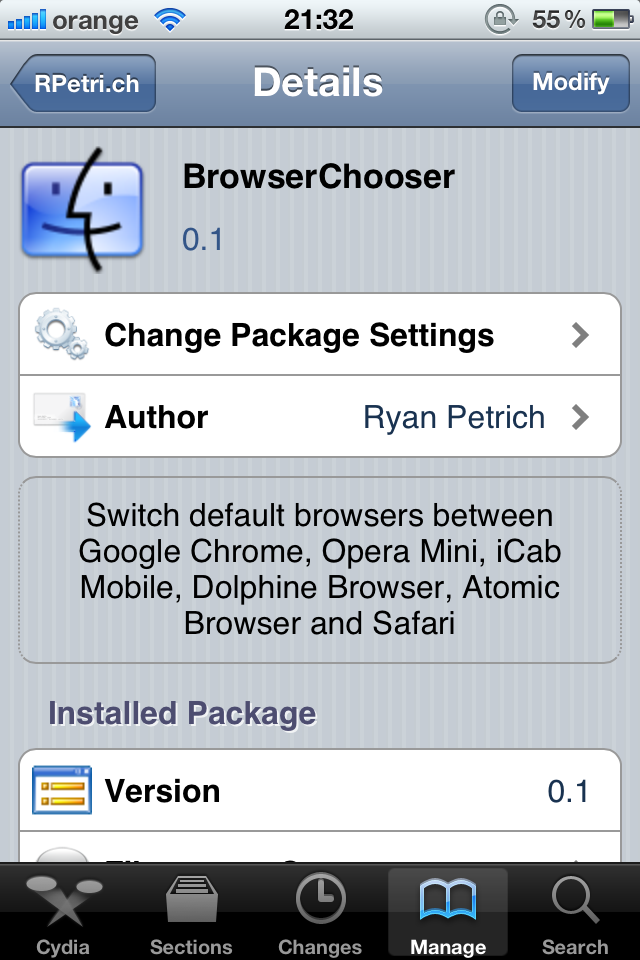
Task: Switch to the Sections tab
Action: (191, 910)
